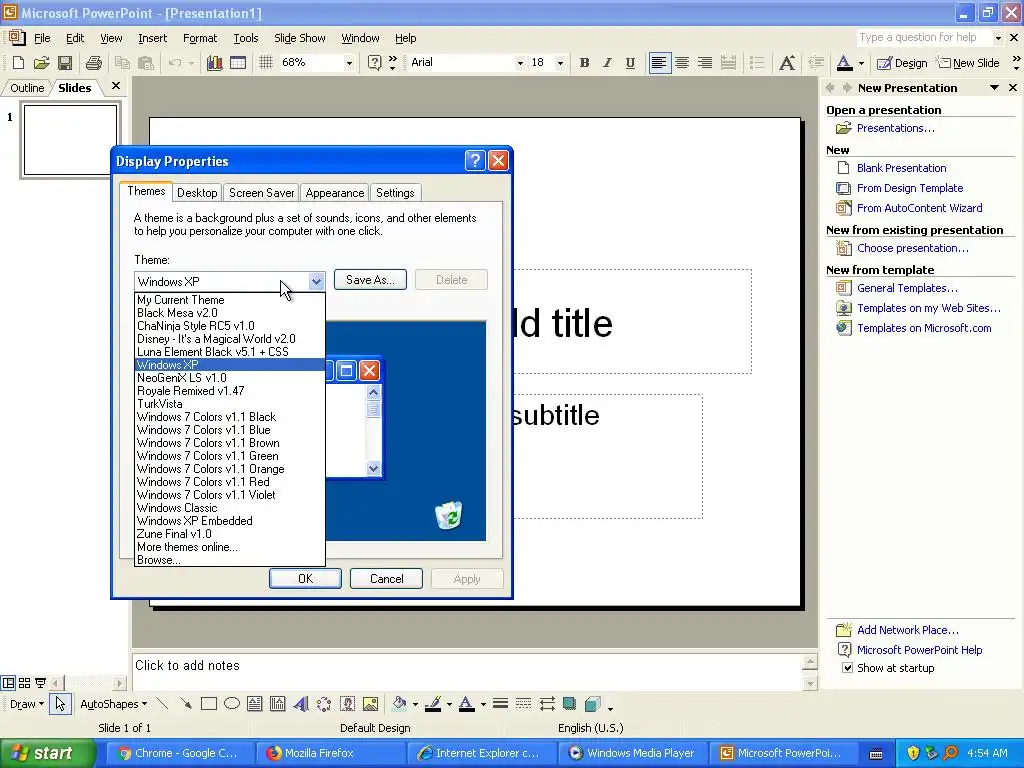
Task: Align text right
Action: pos(705,63)
